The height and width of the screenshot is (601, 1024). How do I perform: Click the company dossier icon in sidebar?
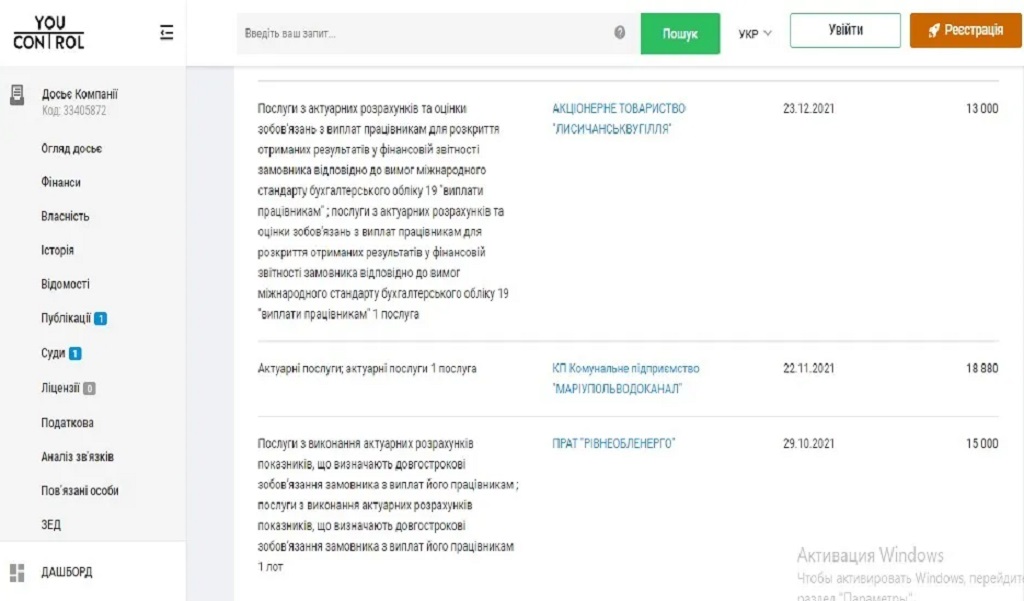(17, 95)
